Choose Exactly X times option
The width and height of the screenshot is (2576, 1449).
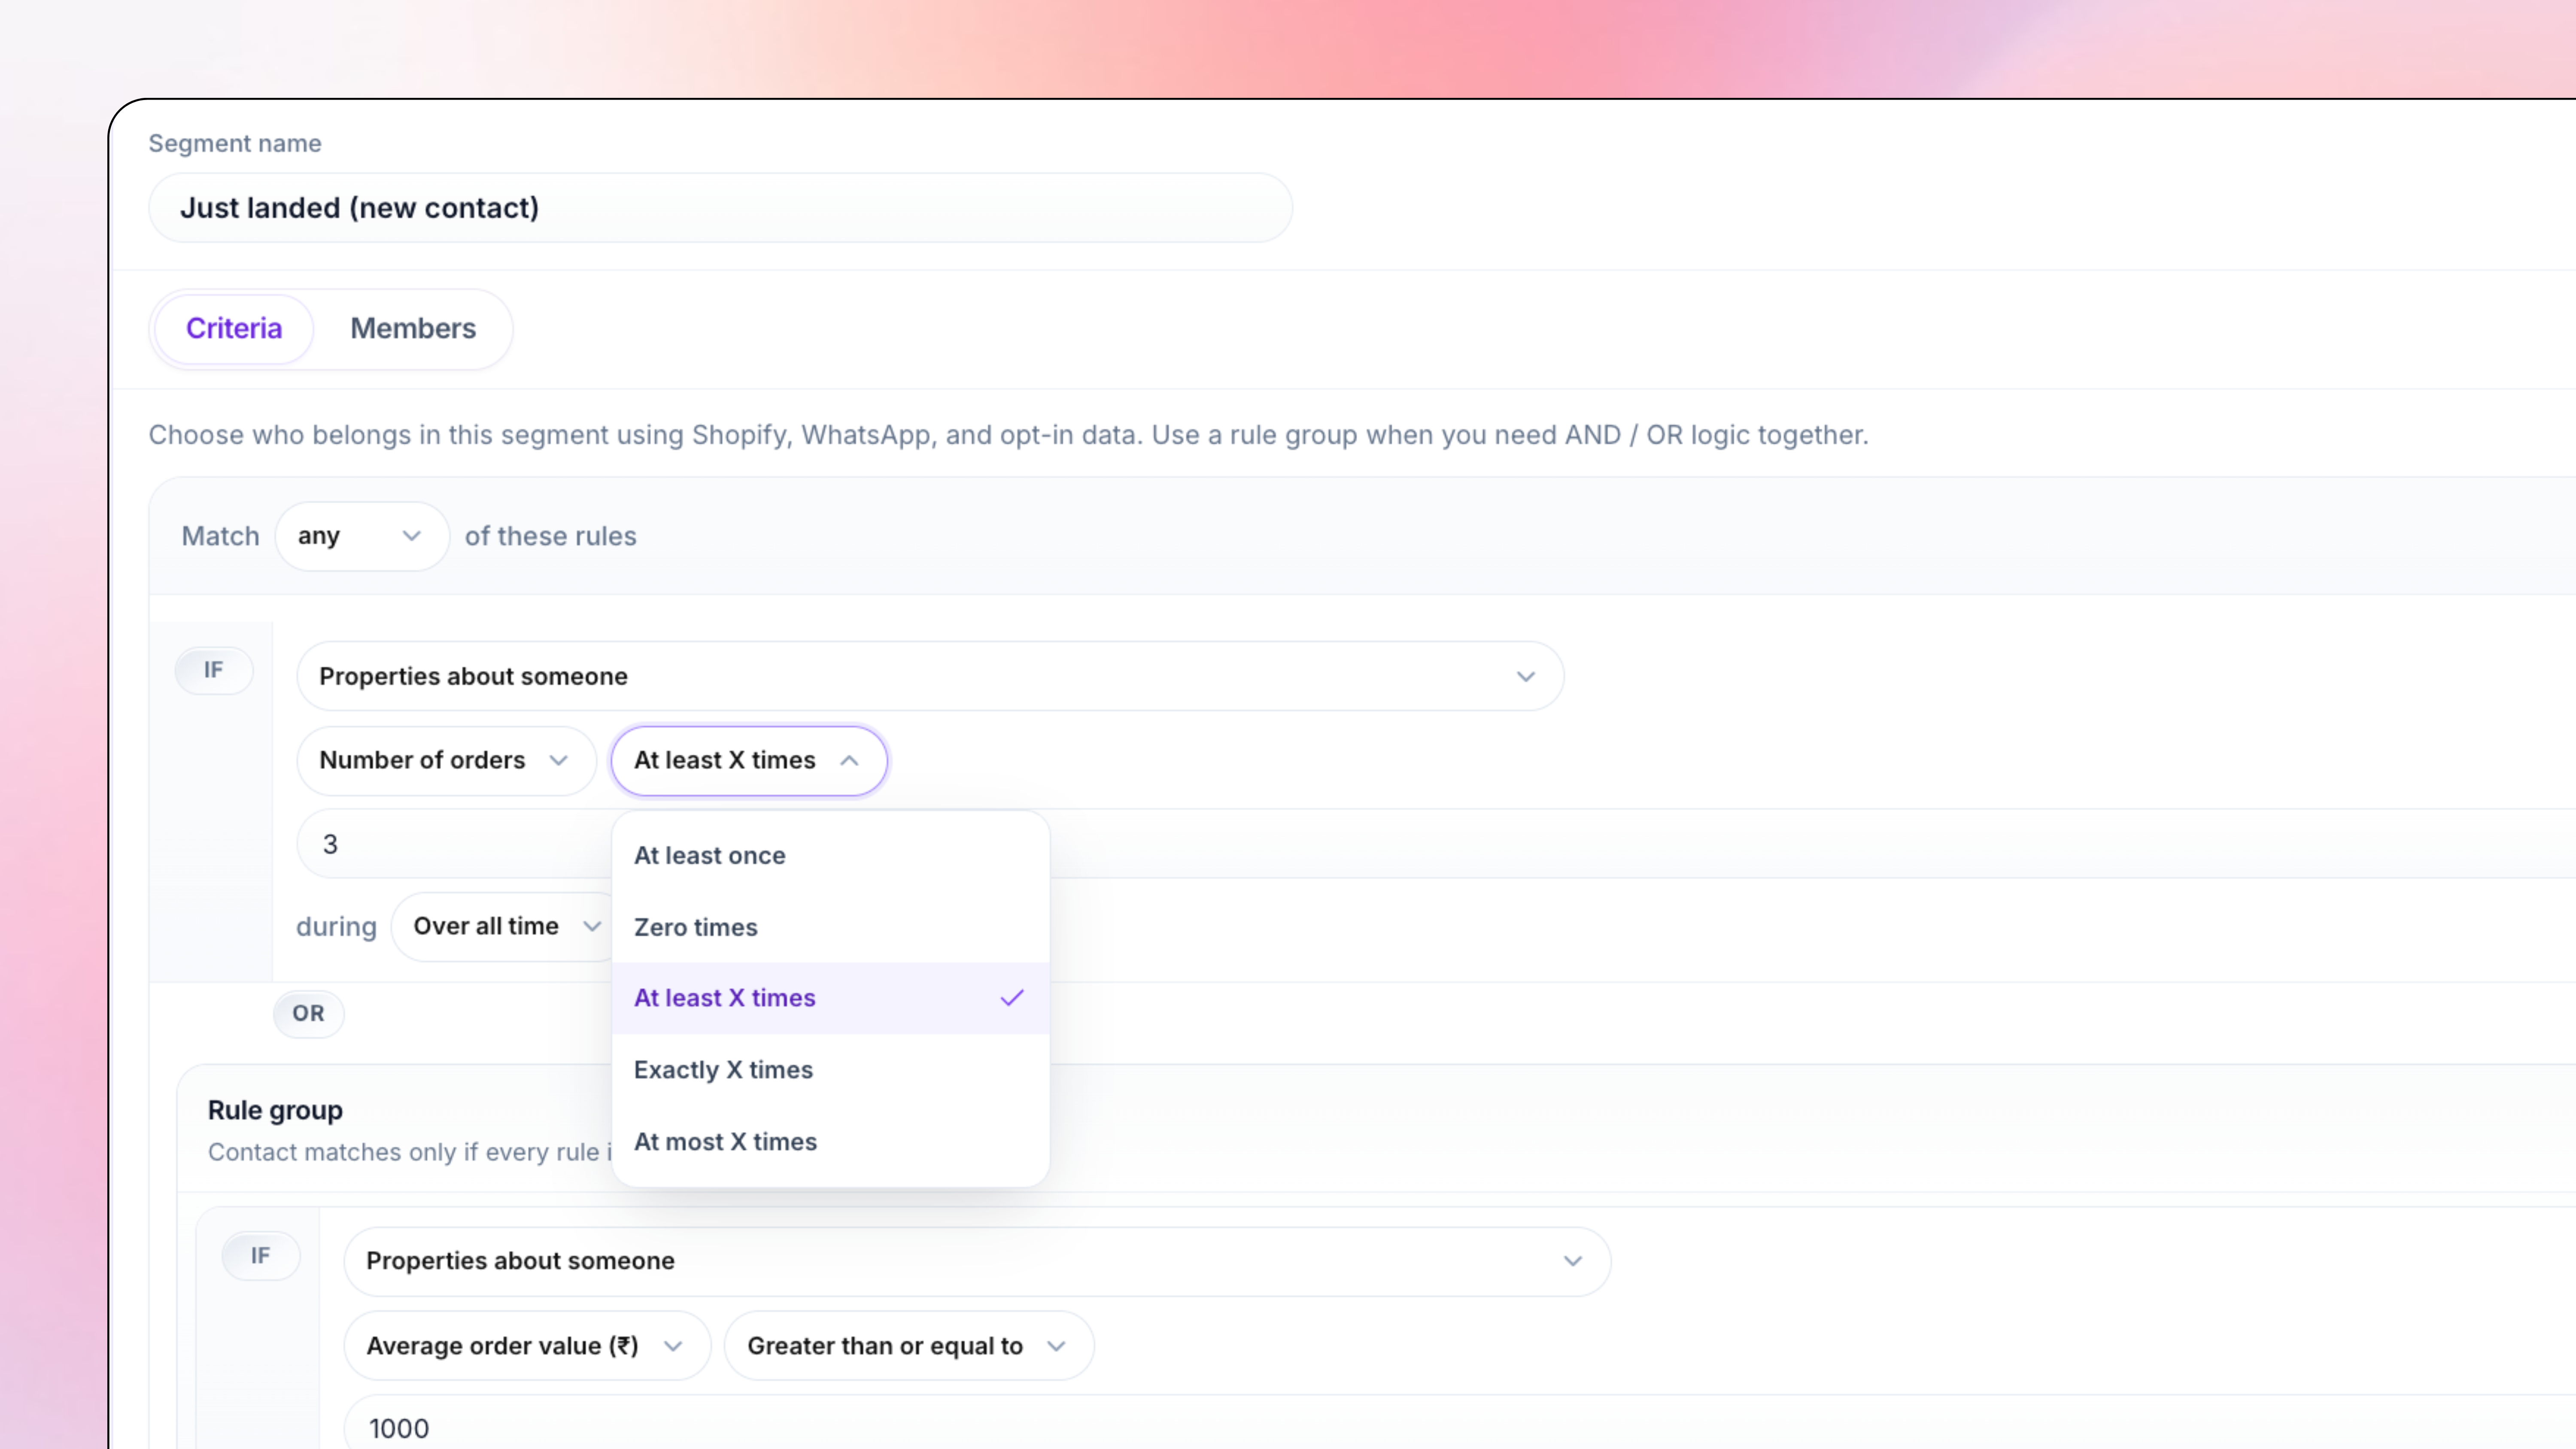pyautogui.click(x=830, y=1070)
